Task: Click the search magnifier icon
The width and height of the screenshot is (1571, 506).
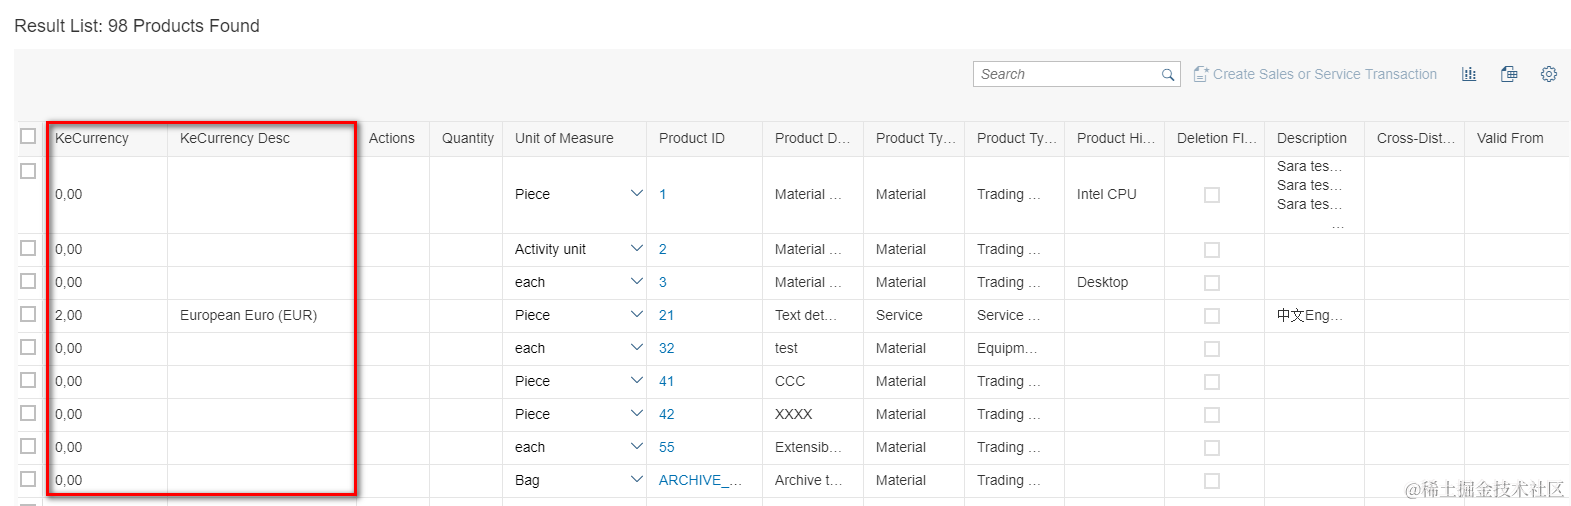Action: coord(1167,75)
